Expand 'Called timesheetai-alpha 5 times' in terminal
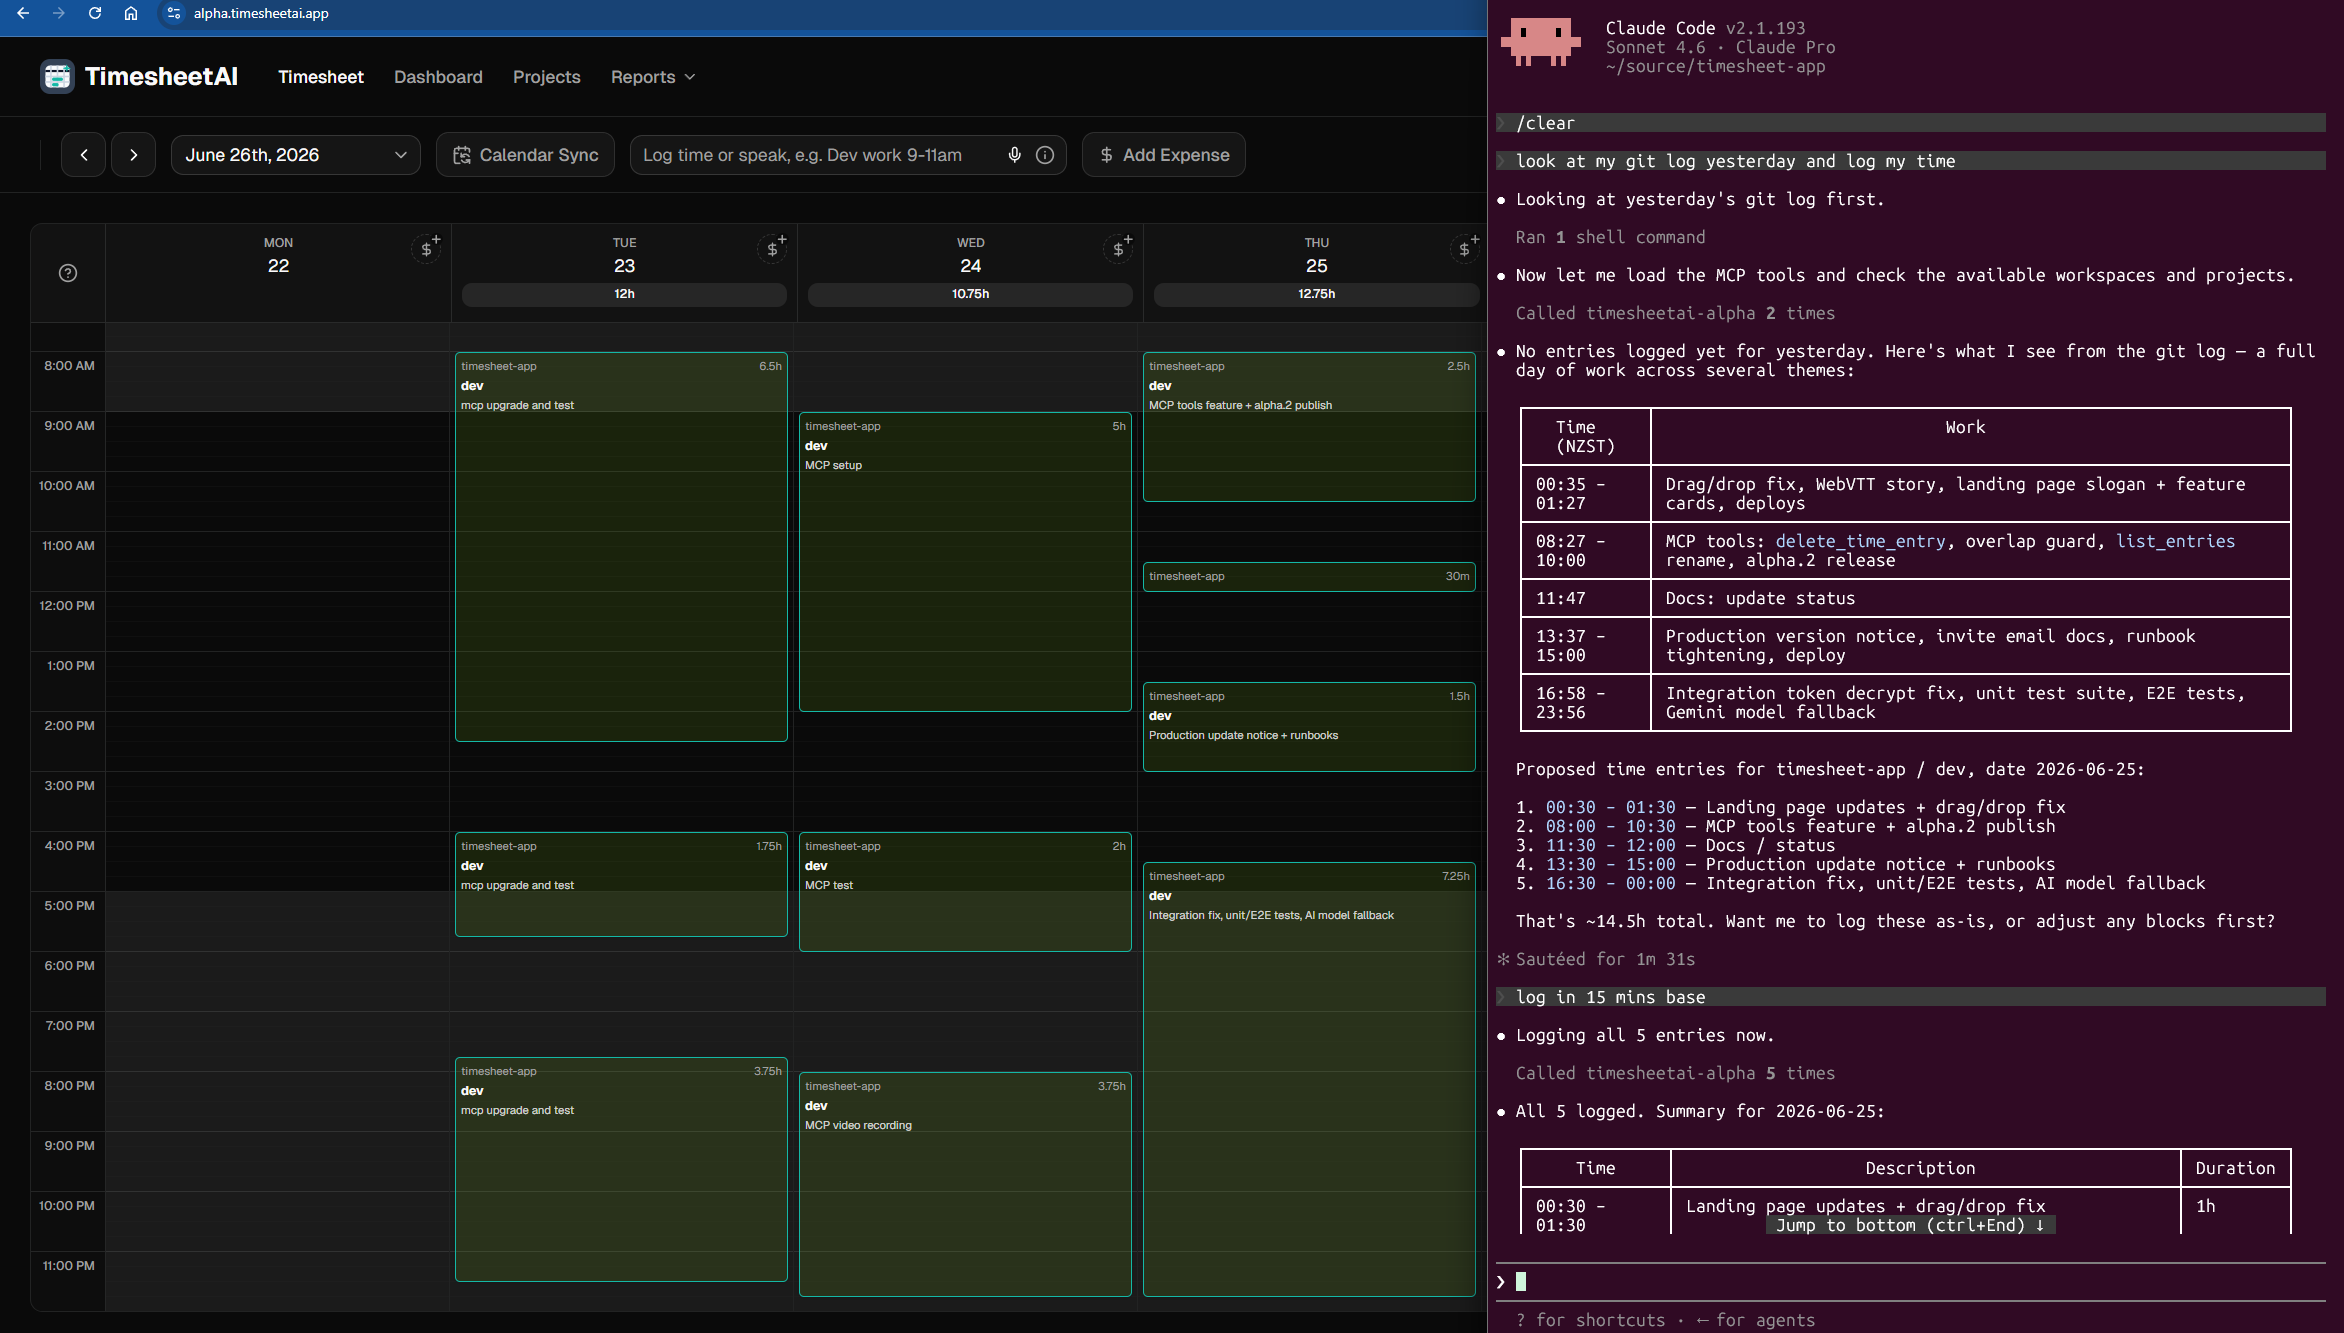 (1675, 1073)
